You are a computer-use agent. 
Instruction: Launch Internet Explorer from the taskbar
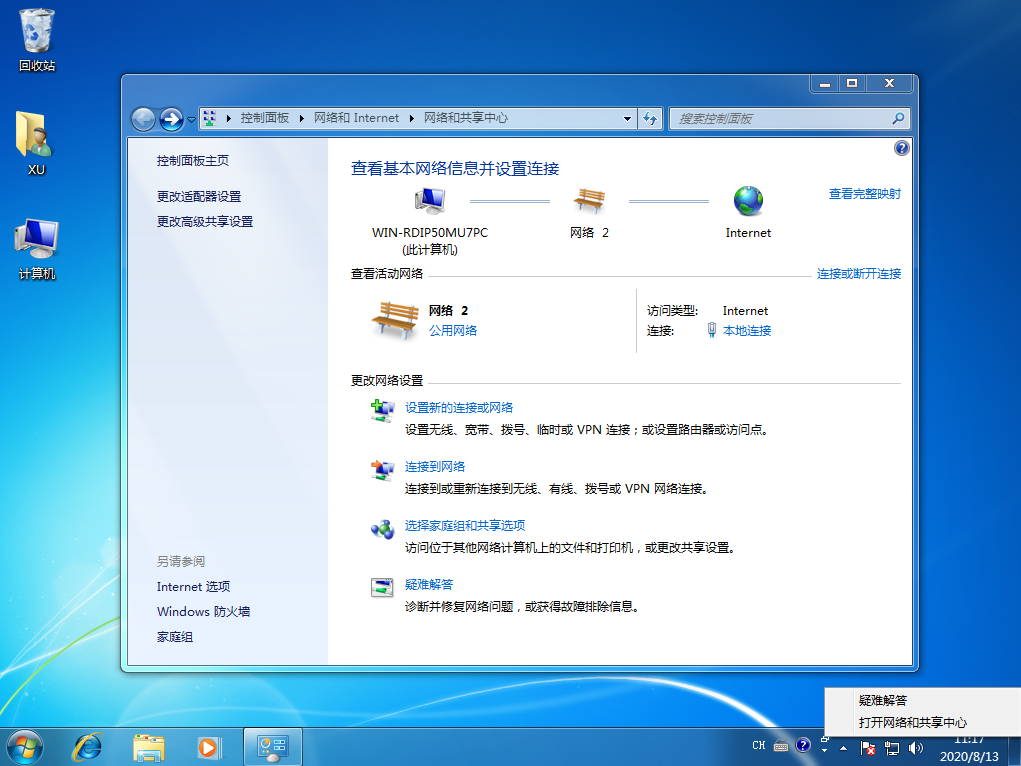86,747
